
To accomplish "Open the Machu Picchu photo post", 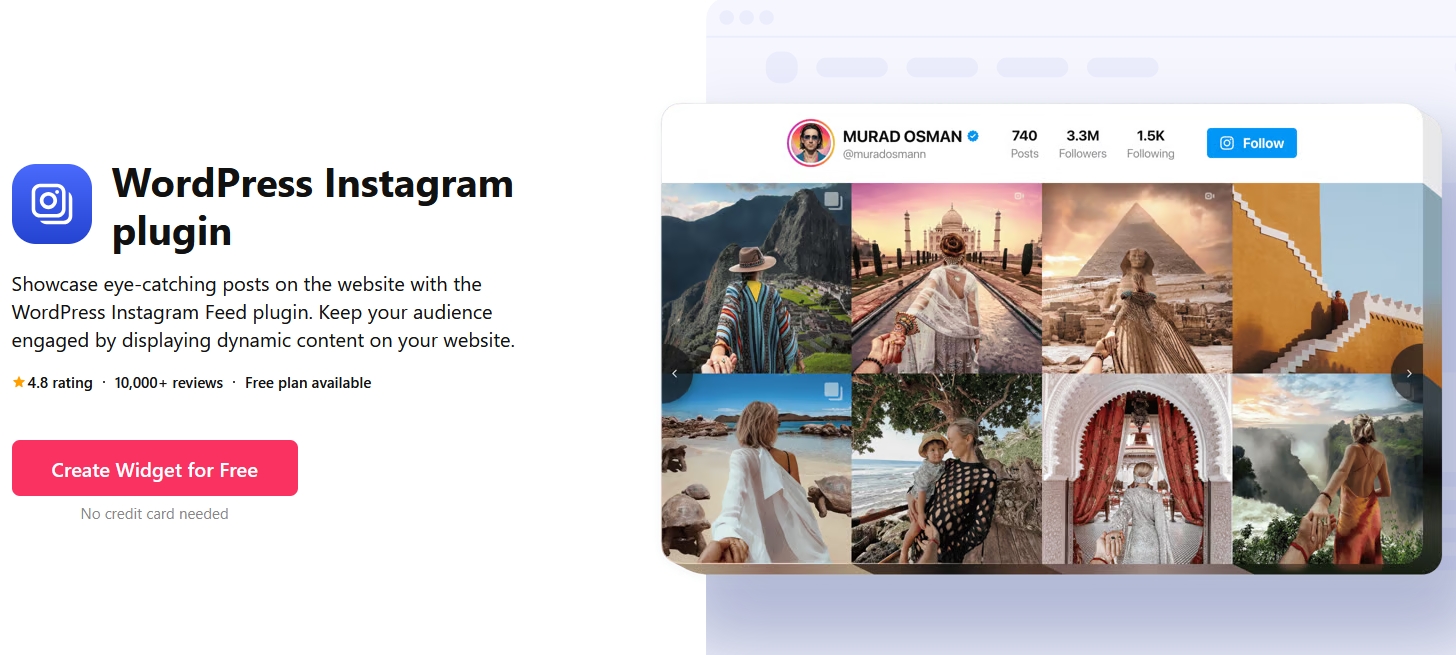I will pyautogui.click(x=756, y=278).
